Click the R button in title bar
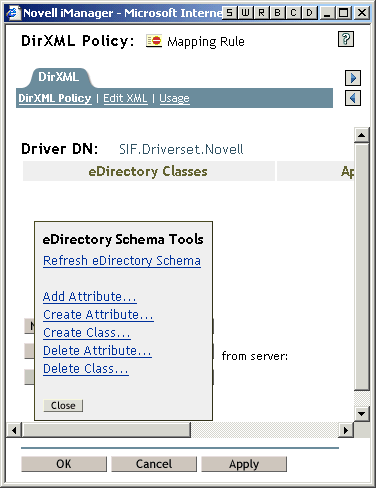This screenshot has height=488, width=376. point(261,13)
